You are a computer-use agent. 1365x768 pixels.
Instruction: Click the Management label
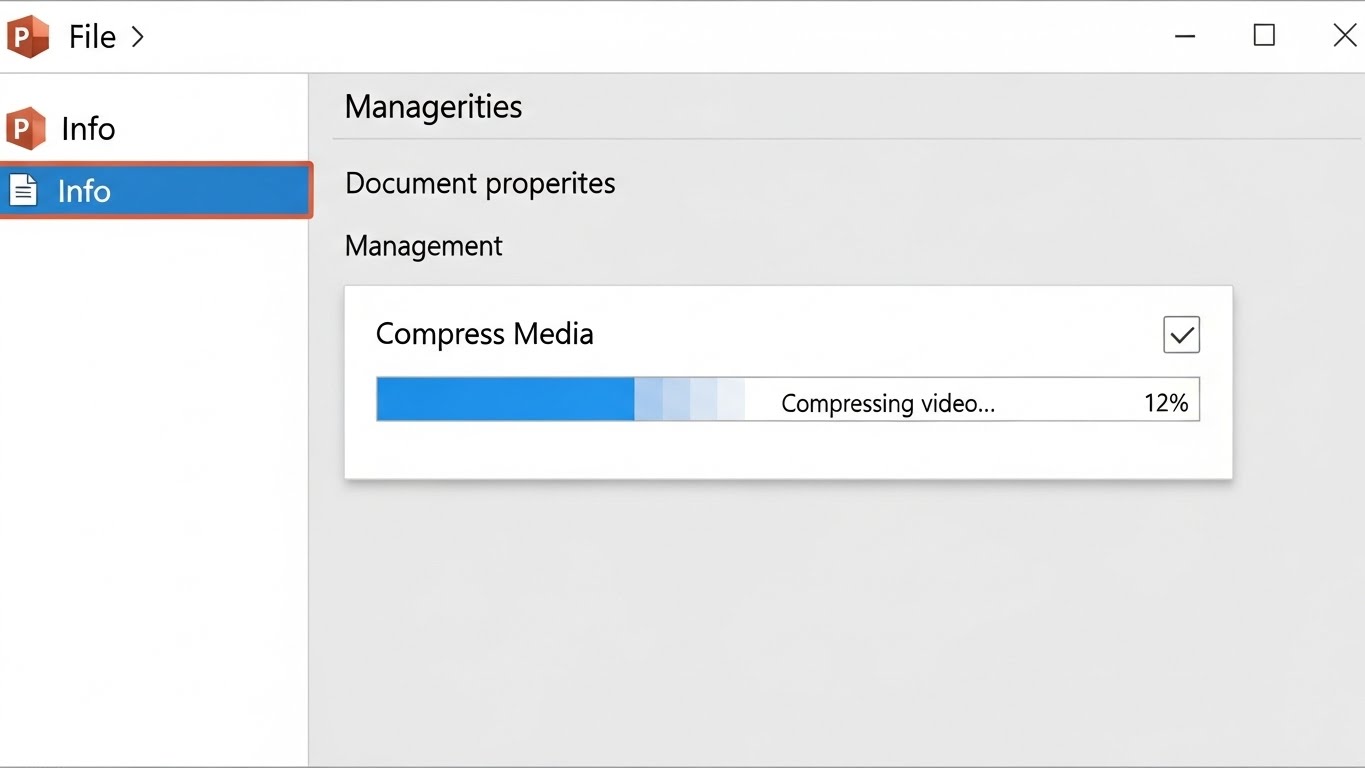pos(423,246)
